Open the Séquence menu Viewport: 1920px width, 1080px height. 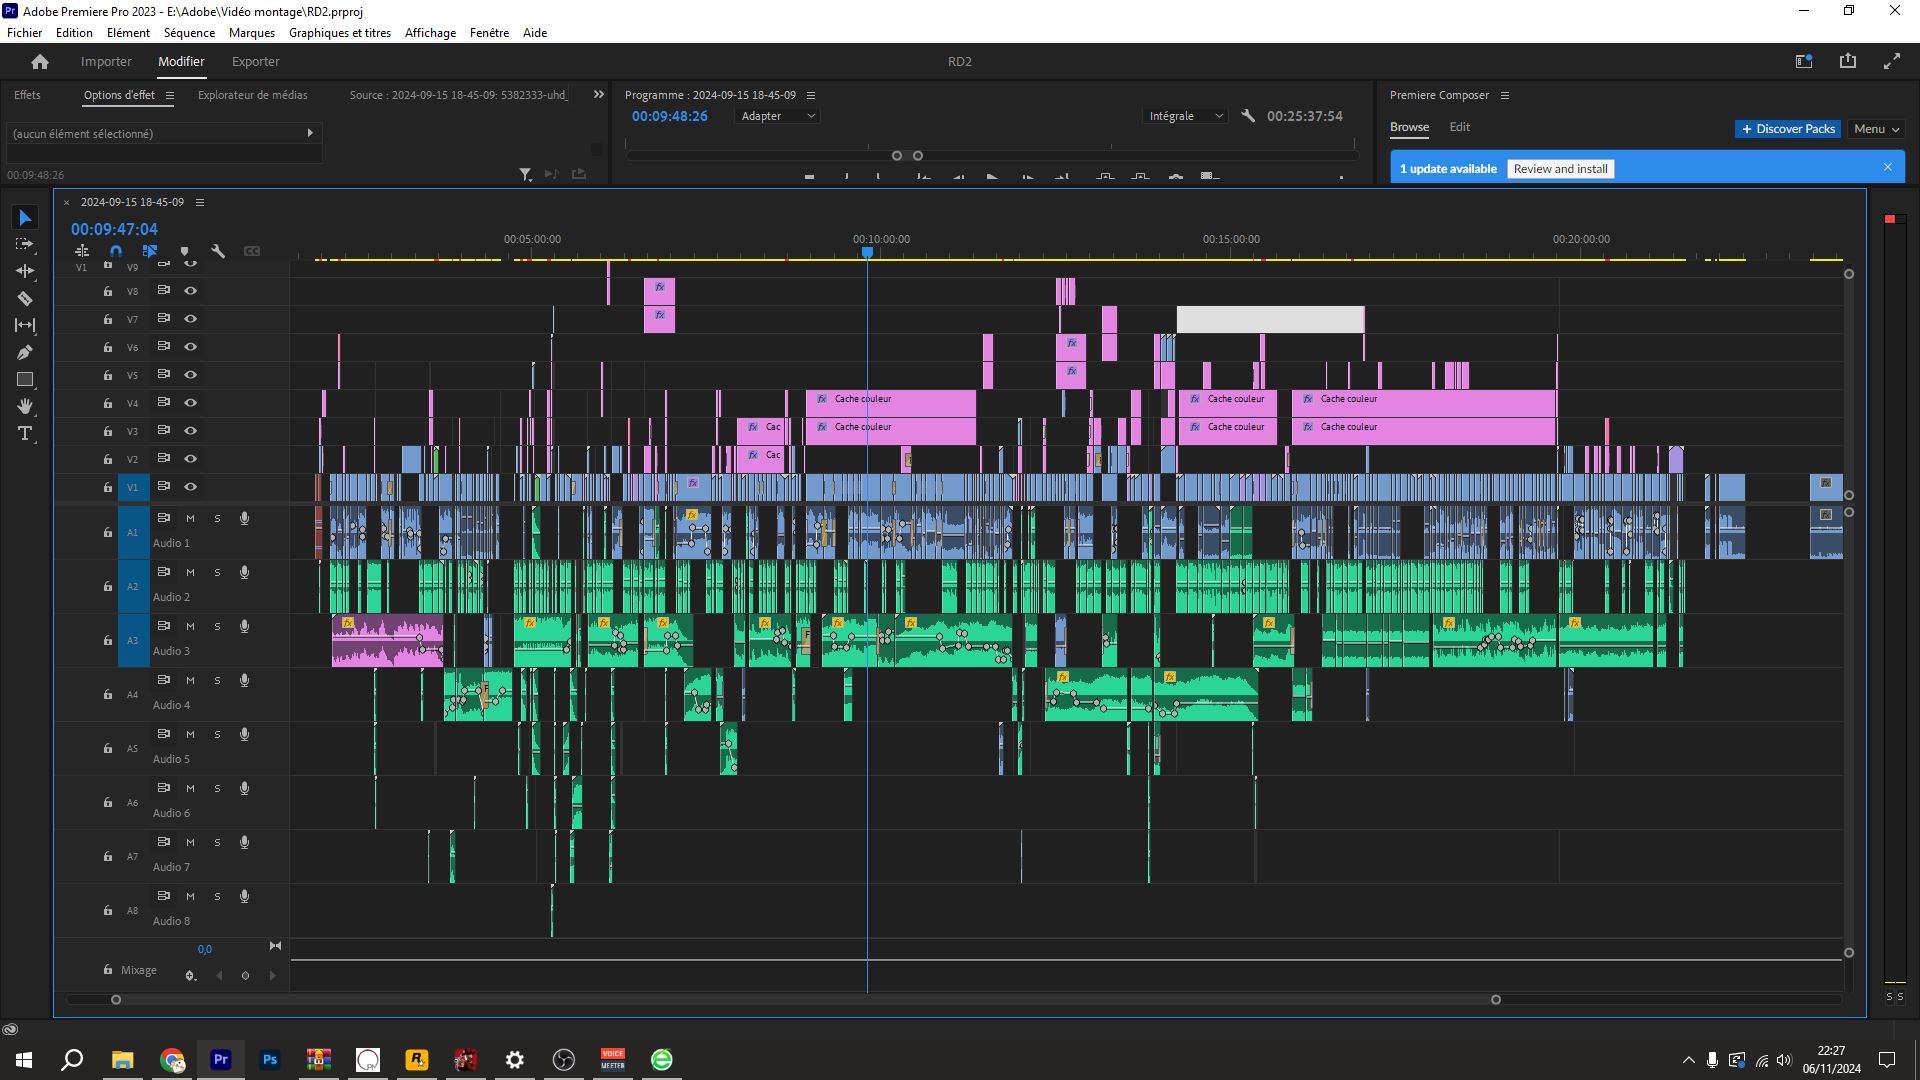(189, 33)
